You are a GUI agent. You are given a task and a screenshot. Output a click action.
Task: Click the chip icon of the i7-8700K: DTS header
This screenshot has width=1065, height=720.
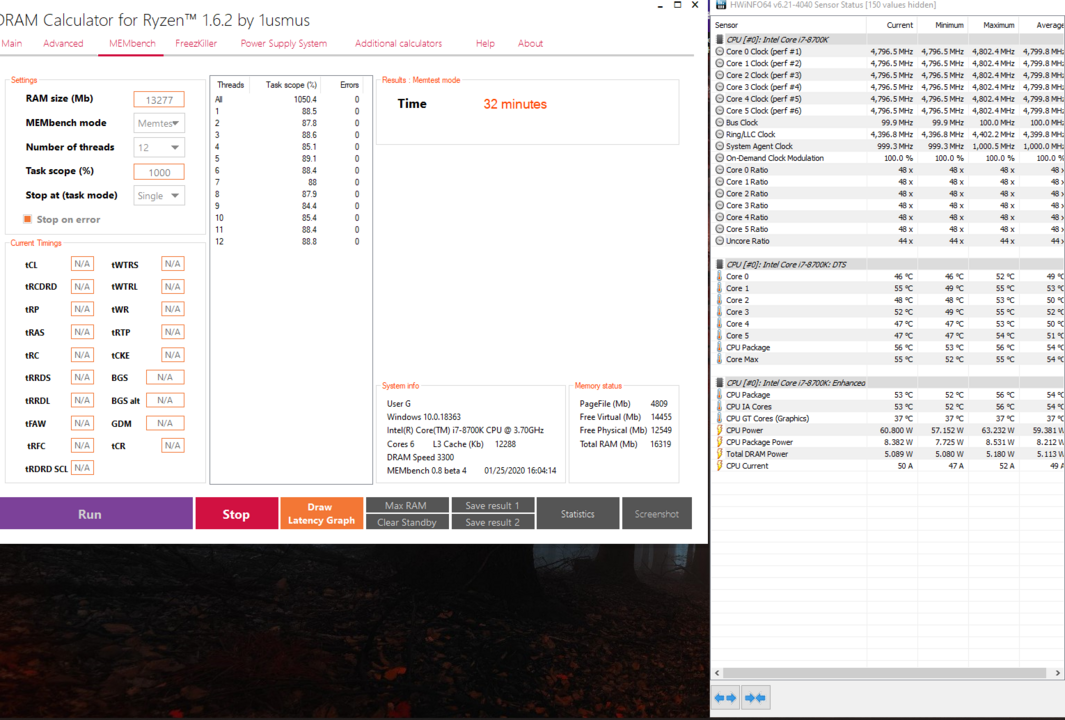[x=720, y=264]
